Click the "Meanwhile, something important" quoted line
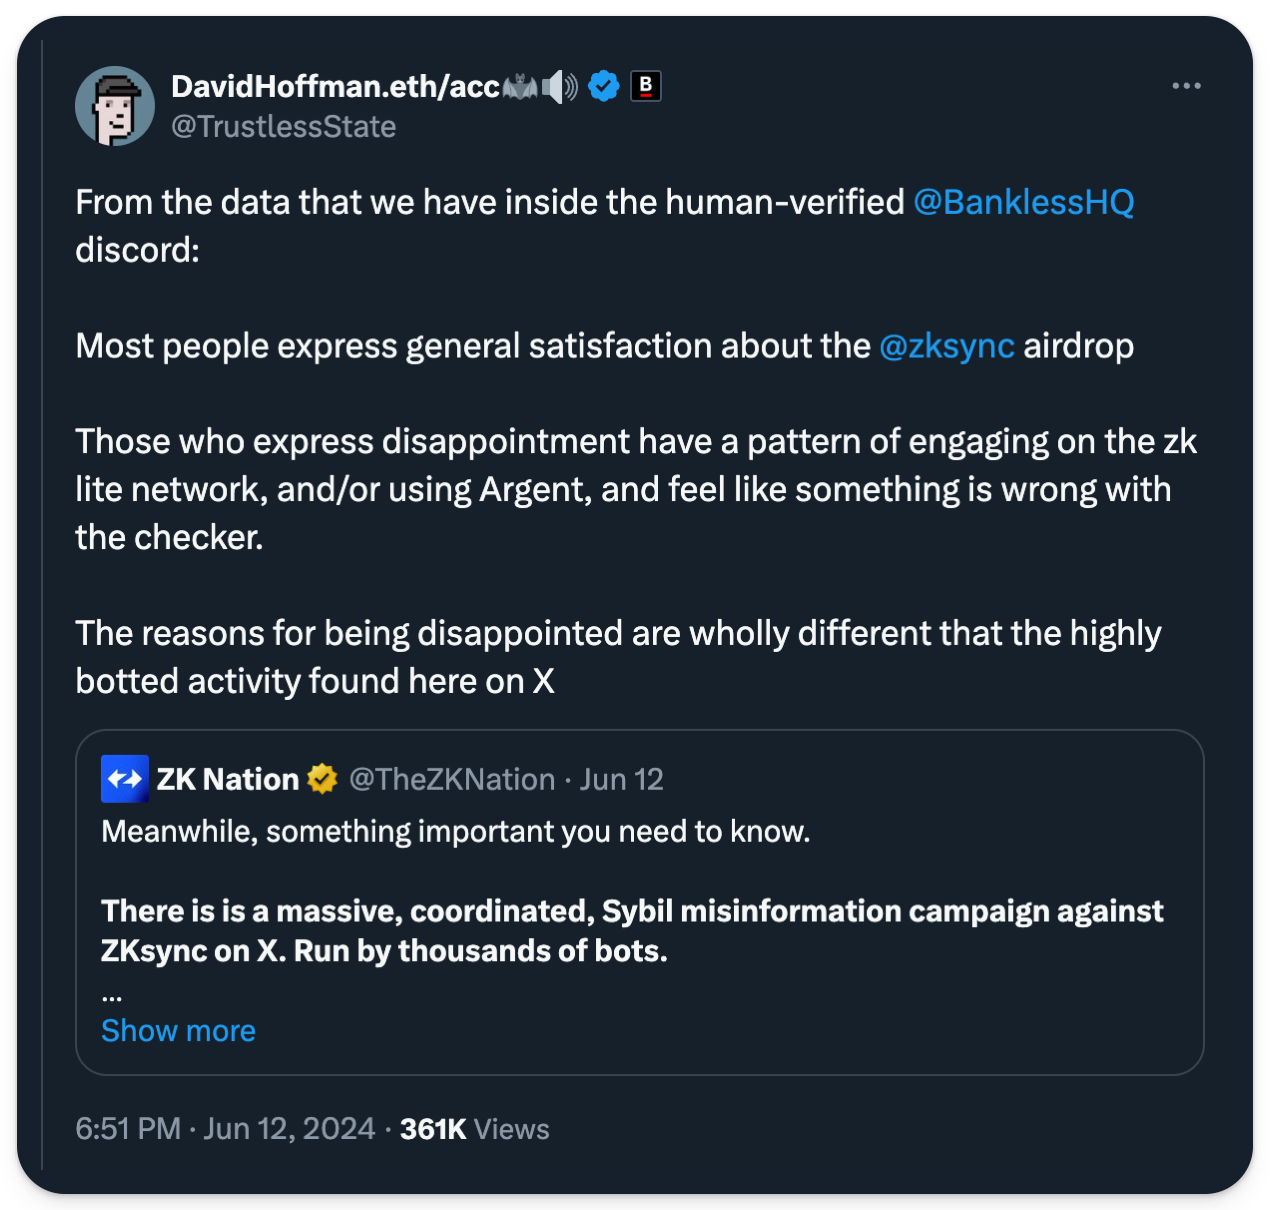 tap(456, 832)
